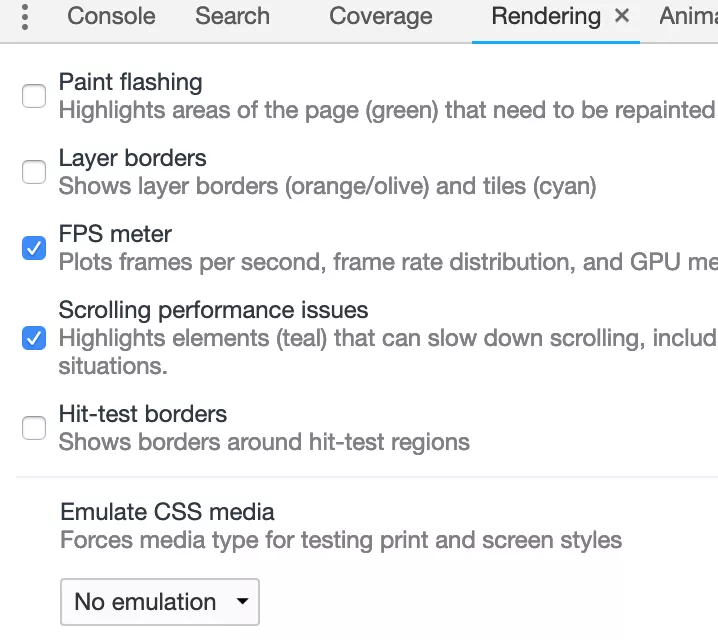Click the Paint flashing label
718x640 pixels.
pyautogui.click(x=131, y=82)
